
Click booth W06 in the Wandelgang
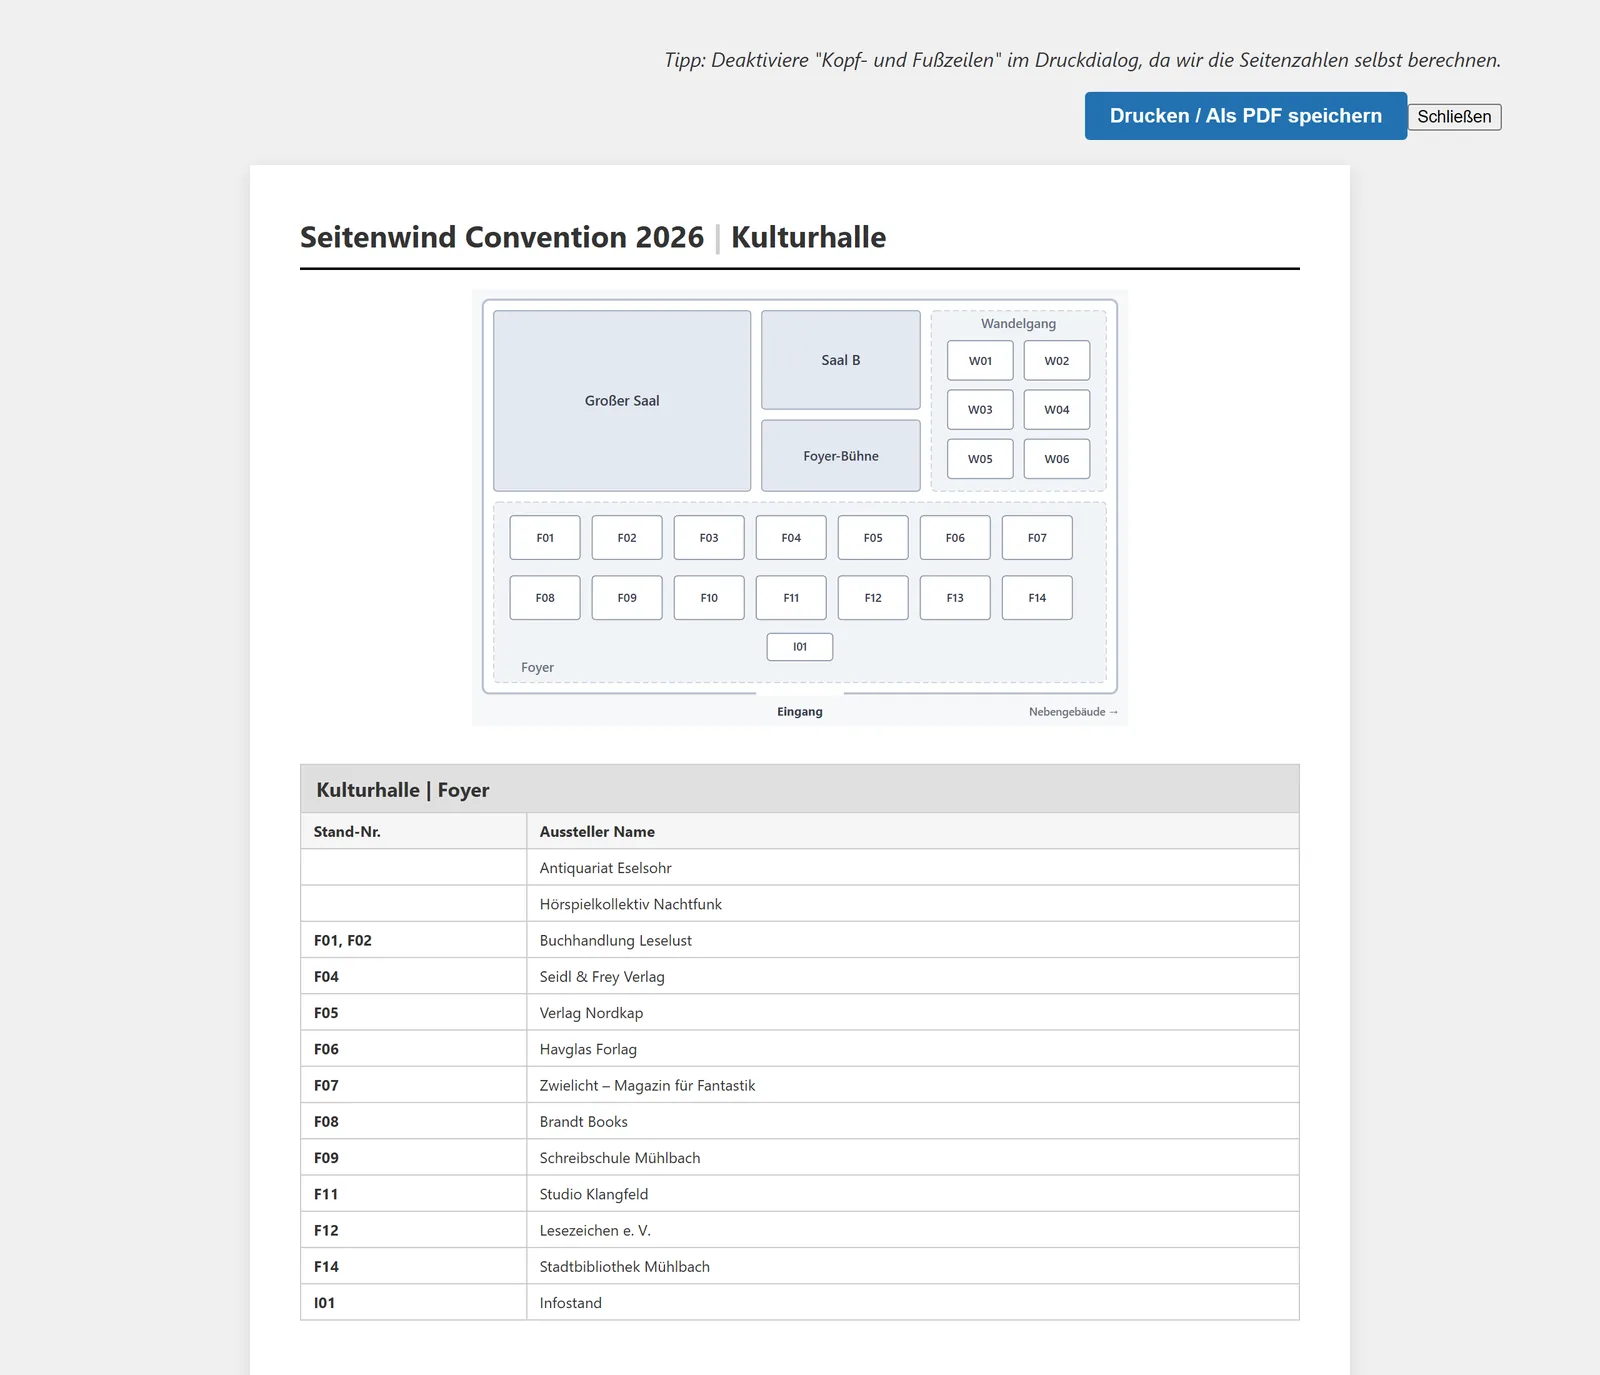coord(1057,459)
